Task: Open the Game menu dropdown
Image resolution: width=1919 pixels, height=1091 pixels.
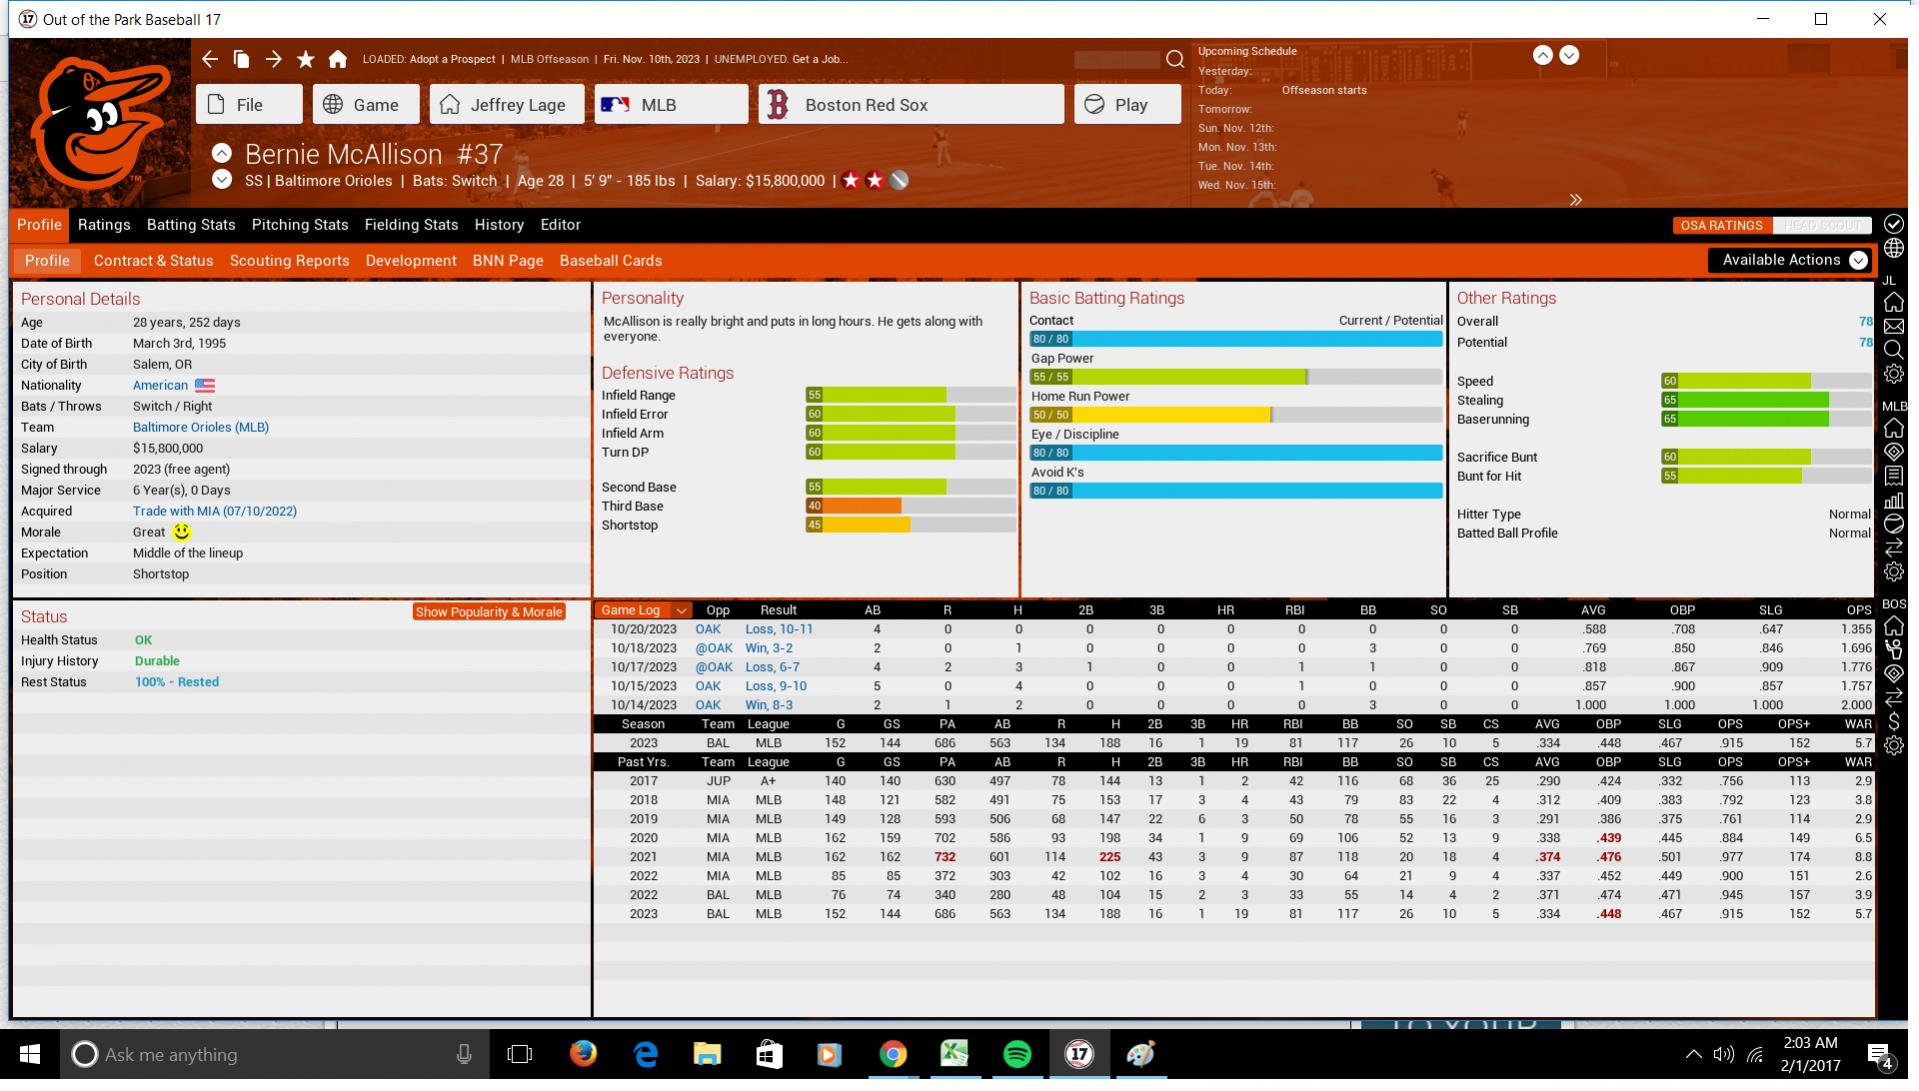Action: point(366,105)
